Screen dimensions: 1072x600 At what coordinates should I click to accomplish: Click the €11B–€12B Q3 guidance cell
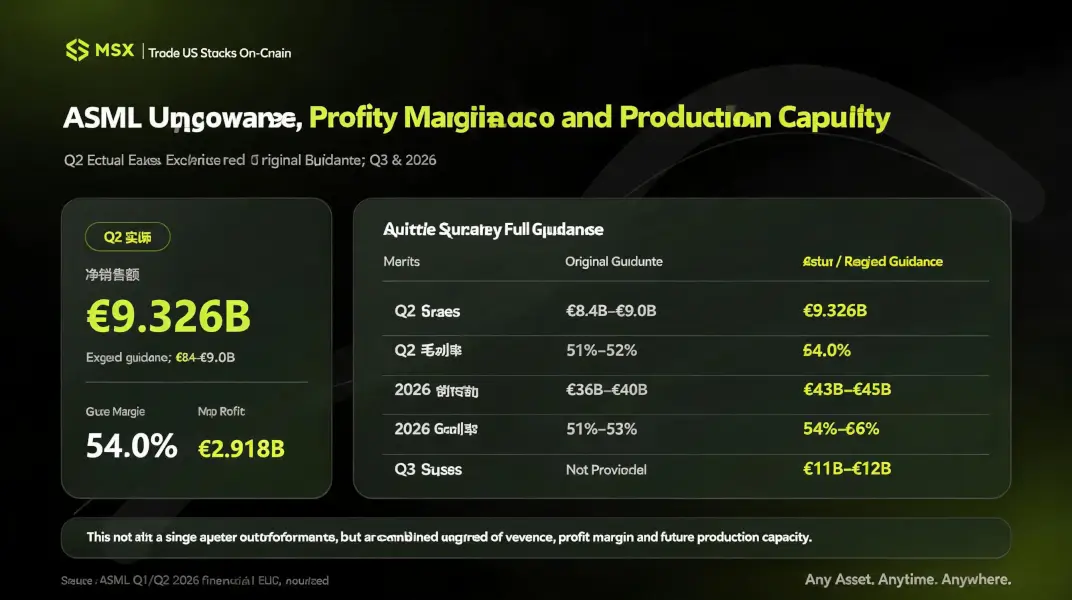[x=846, y=469]
